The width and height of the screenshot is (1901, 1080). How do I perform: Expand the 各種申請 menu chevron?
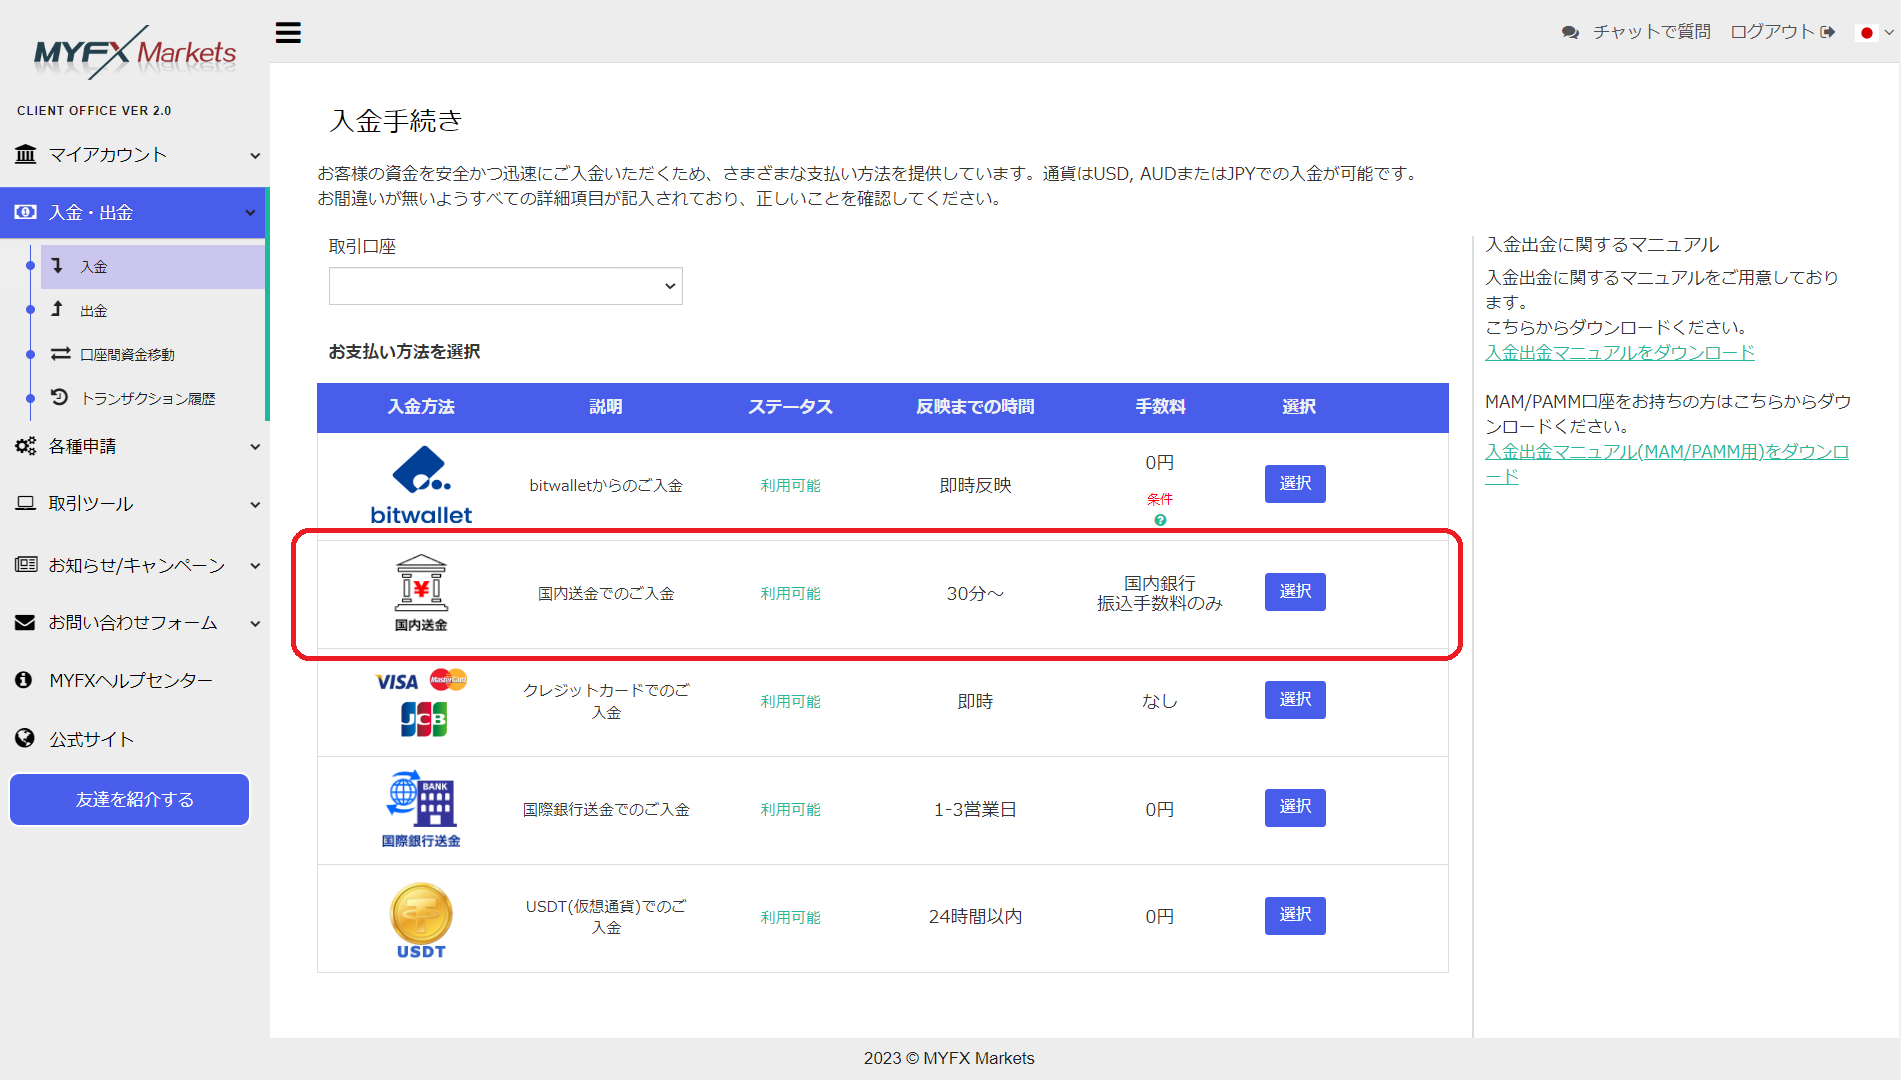pos(255,447)
